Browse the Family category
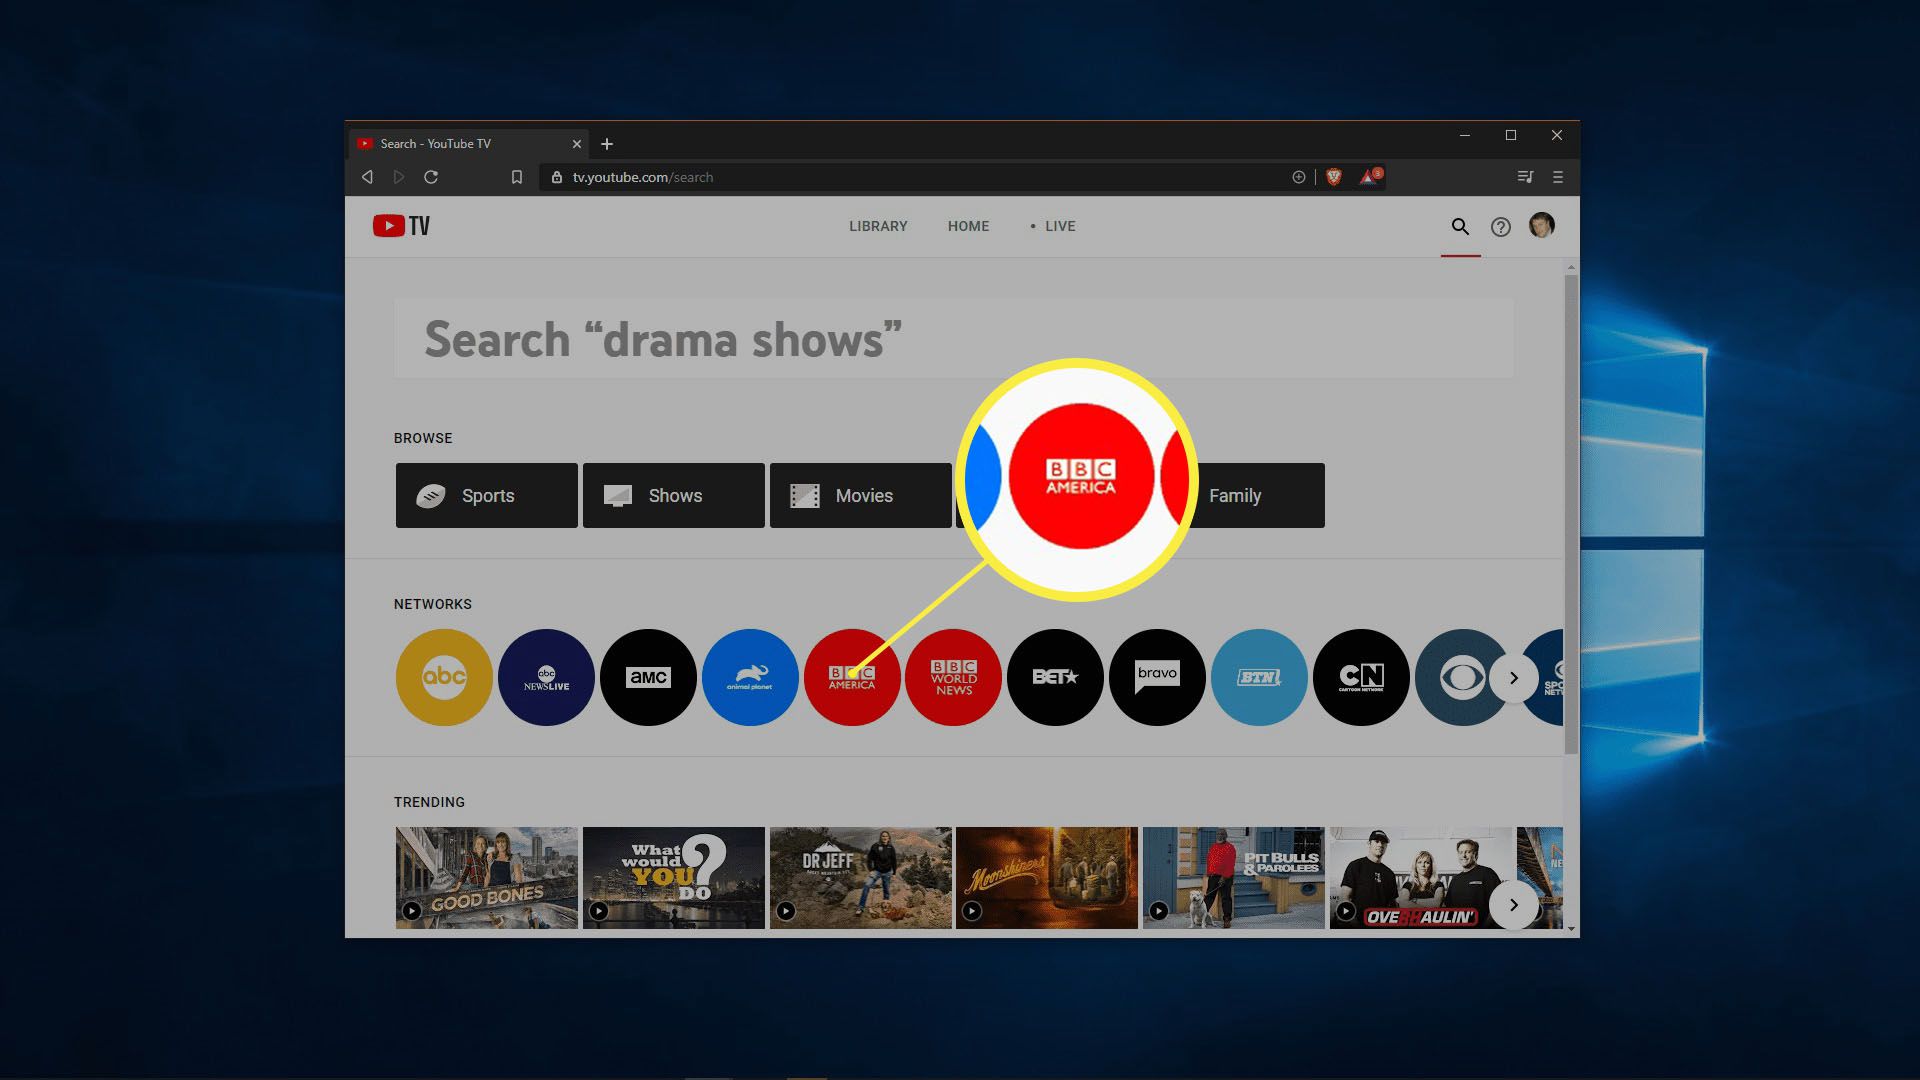This screenshot has height=1080, width=1920. 1262,495
